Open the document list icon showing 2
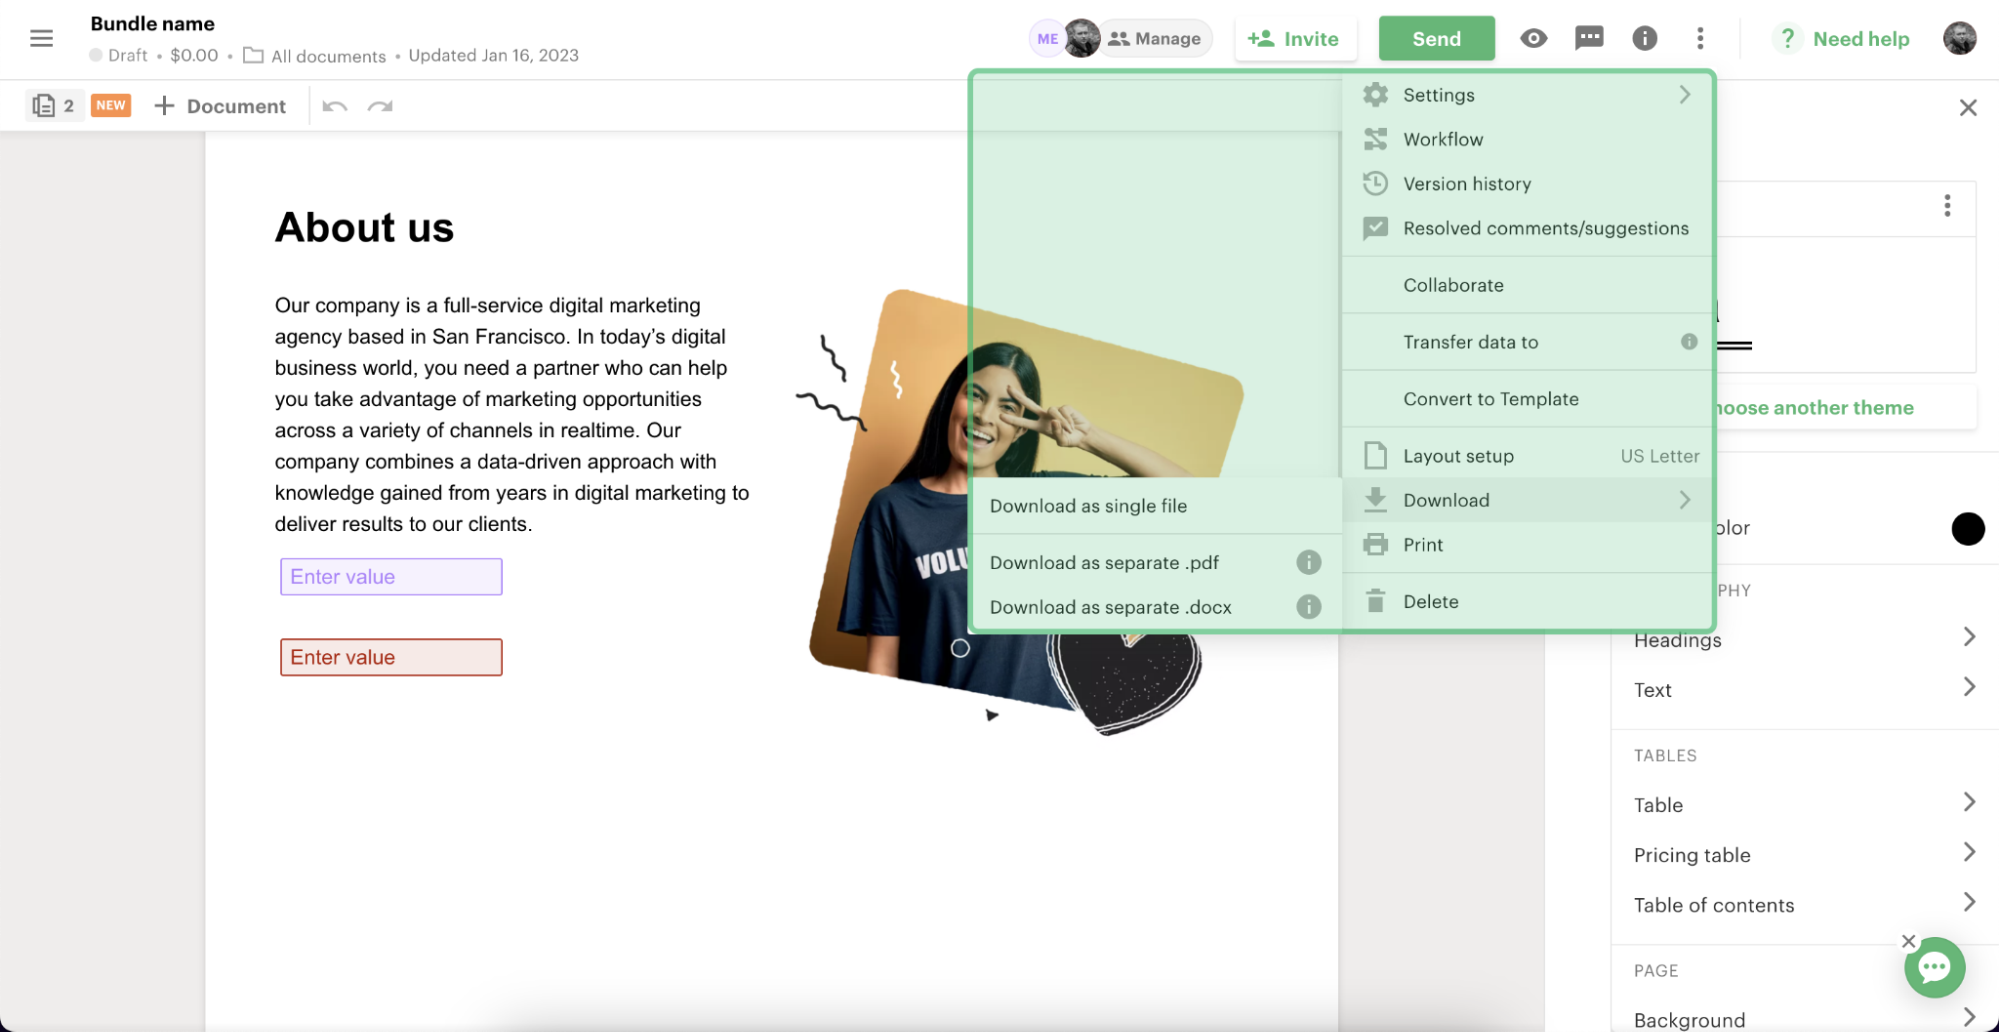The image size is (1999, 1032). 53,105
